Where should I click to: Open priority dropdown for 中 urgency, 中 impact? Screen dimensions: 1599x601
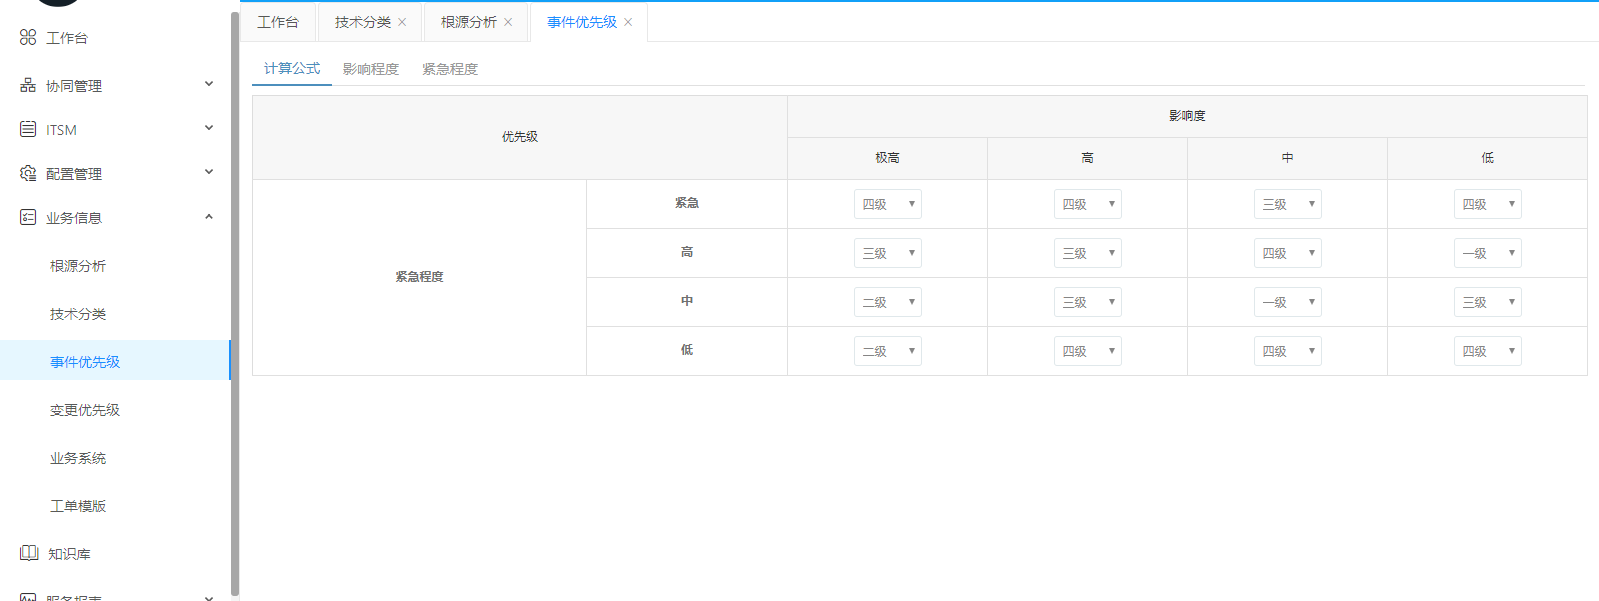pyautogui.click(x=1287, y=302)
